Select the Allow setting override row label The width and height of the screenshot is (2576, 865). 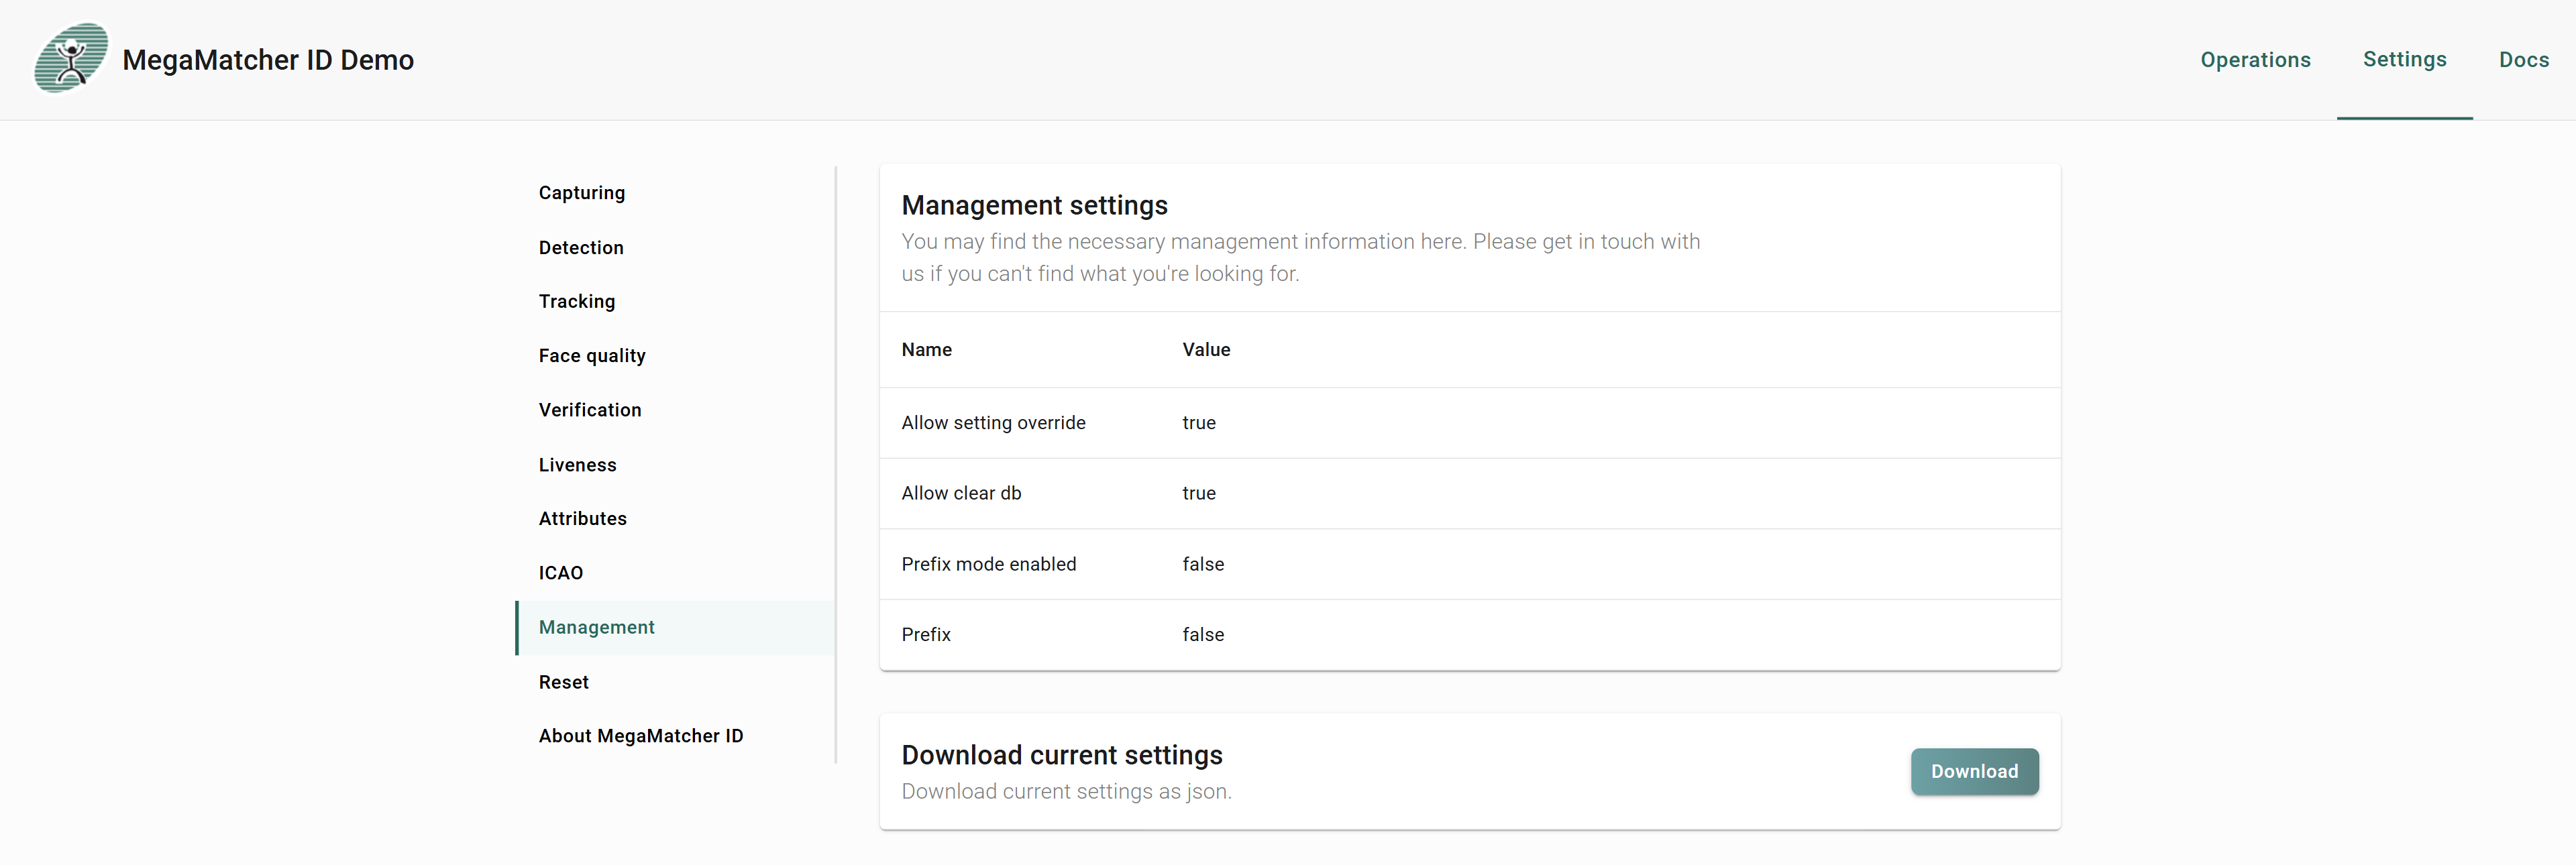(993, 423)
